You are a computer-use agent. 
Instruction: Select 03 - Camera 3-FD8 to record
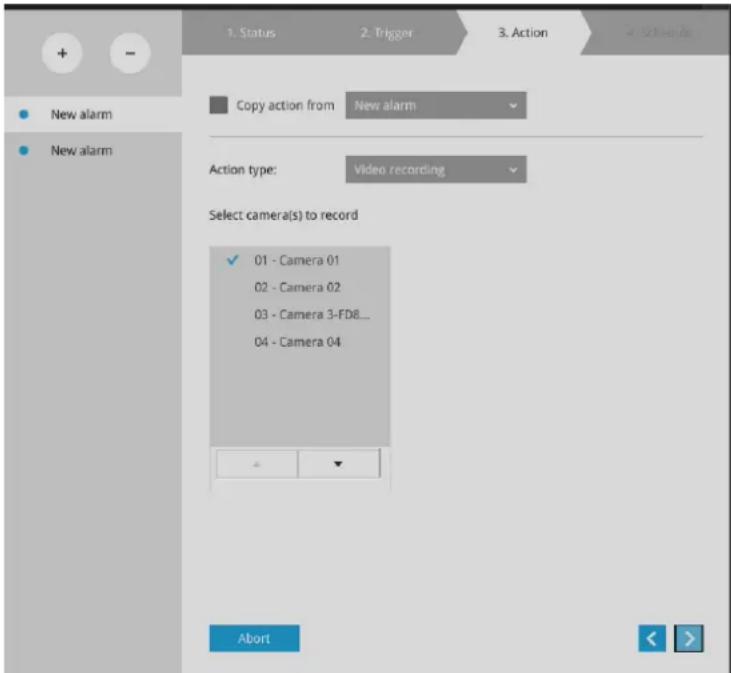299,315
